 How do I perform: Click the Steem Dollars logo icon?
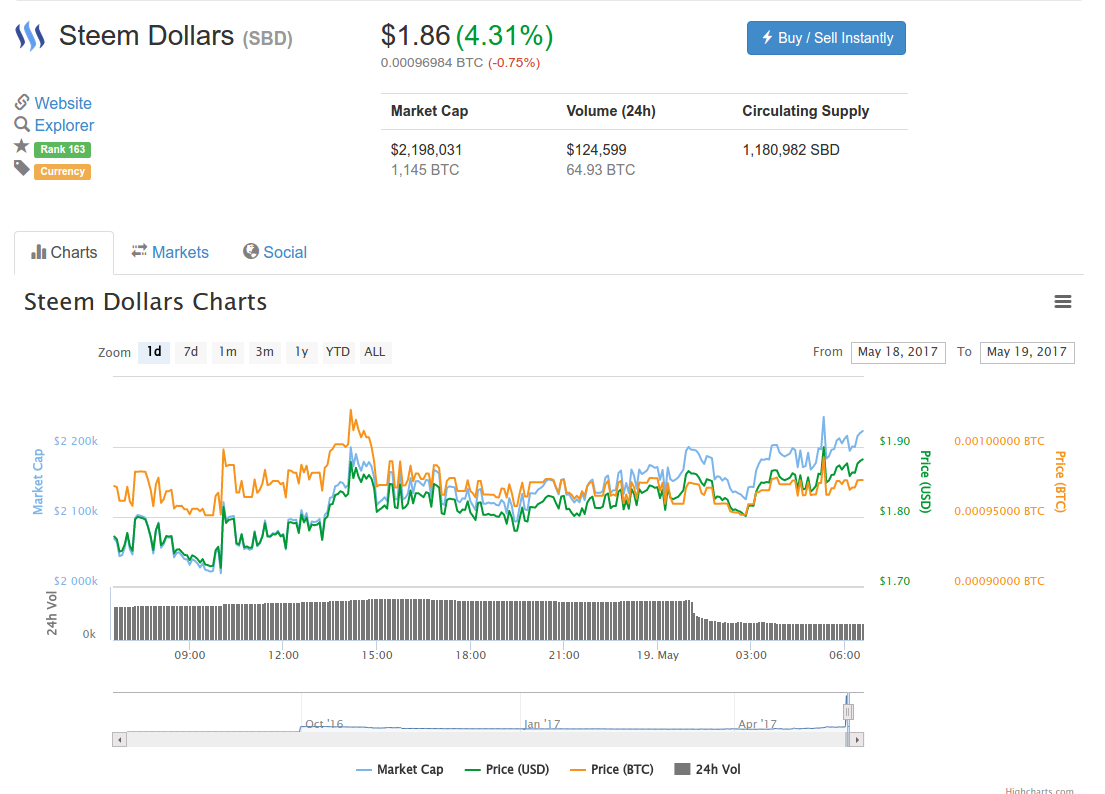click(x=30, y=36)
